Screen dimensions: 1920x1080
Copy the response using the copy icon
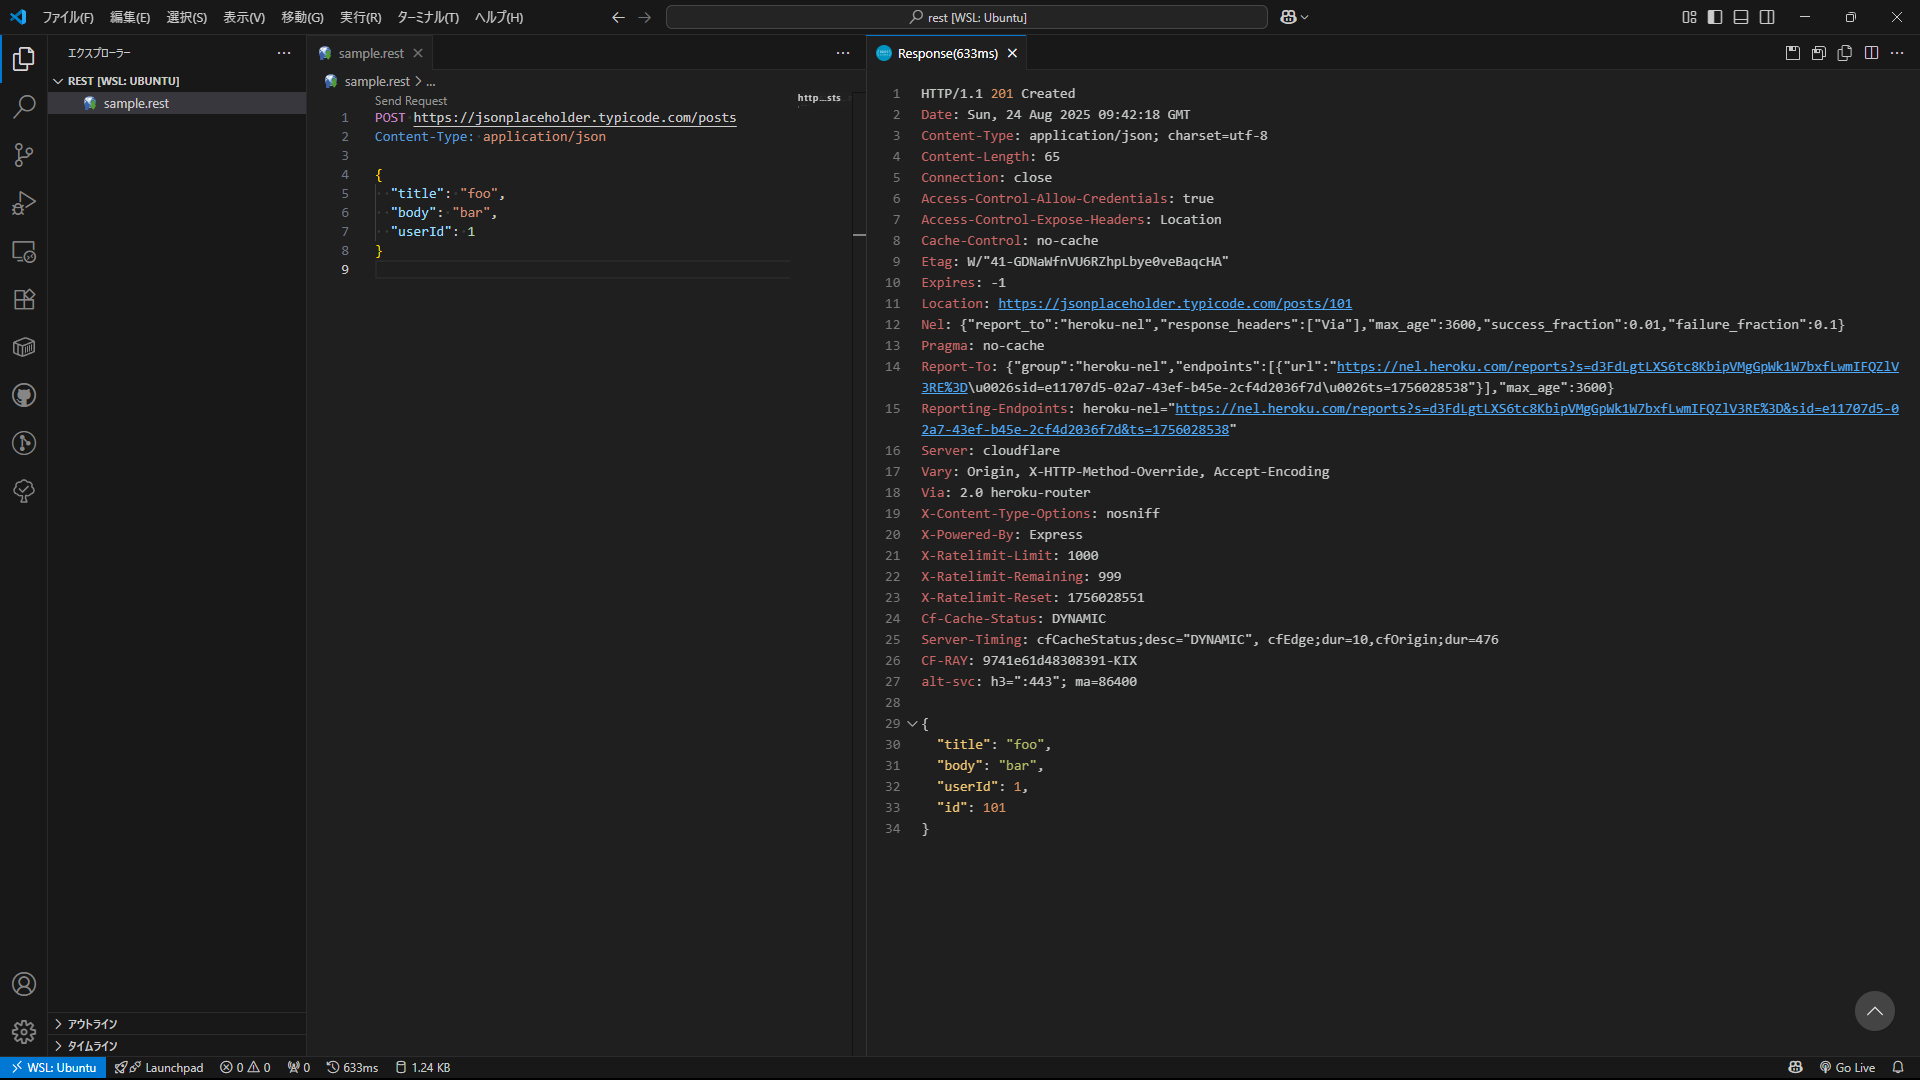pyautogui.click(x=1844, y=53)
